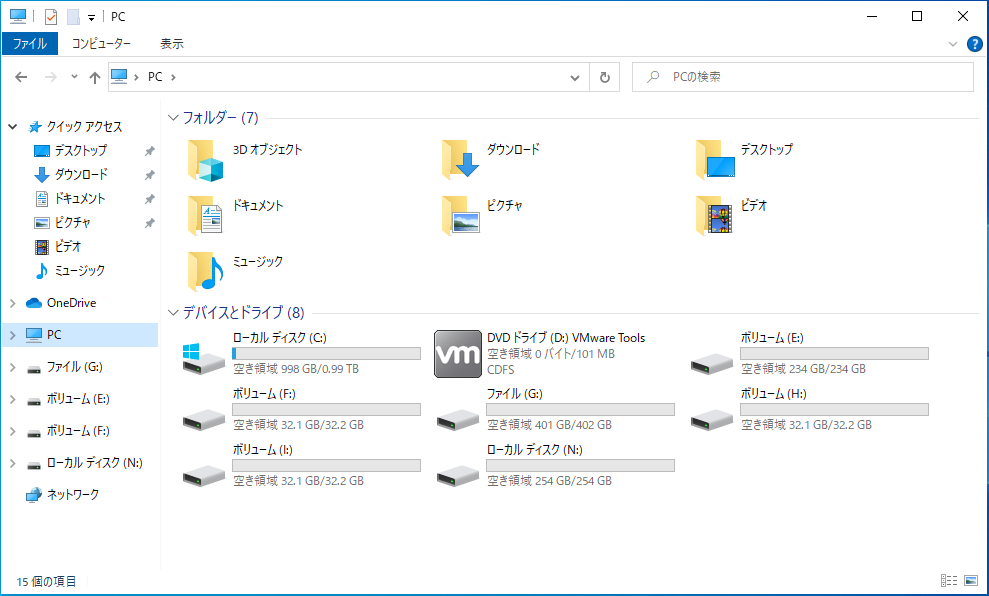Open recent locations dropdown arrow
This screenshot has width=989, height=596.
(x=74, y=77)
